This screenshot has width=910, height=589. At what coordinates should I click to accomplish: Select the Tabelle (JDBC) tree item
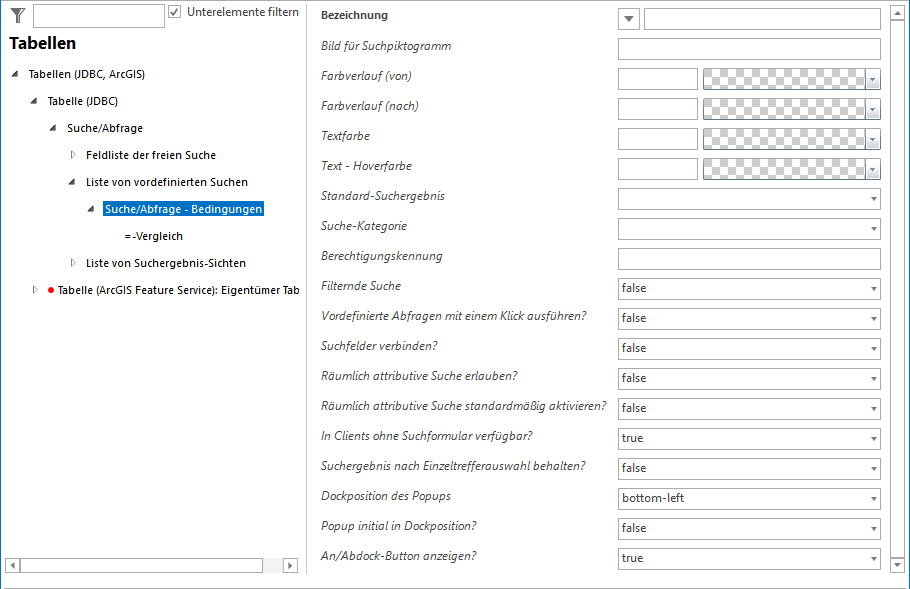coord(85,101)
